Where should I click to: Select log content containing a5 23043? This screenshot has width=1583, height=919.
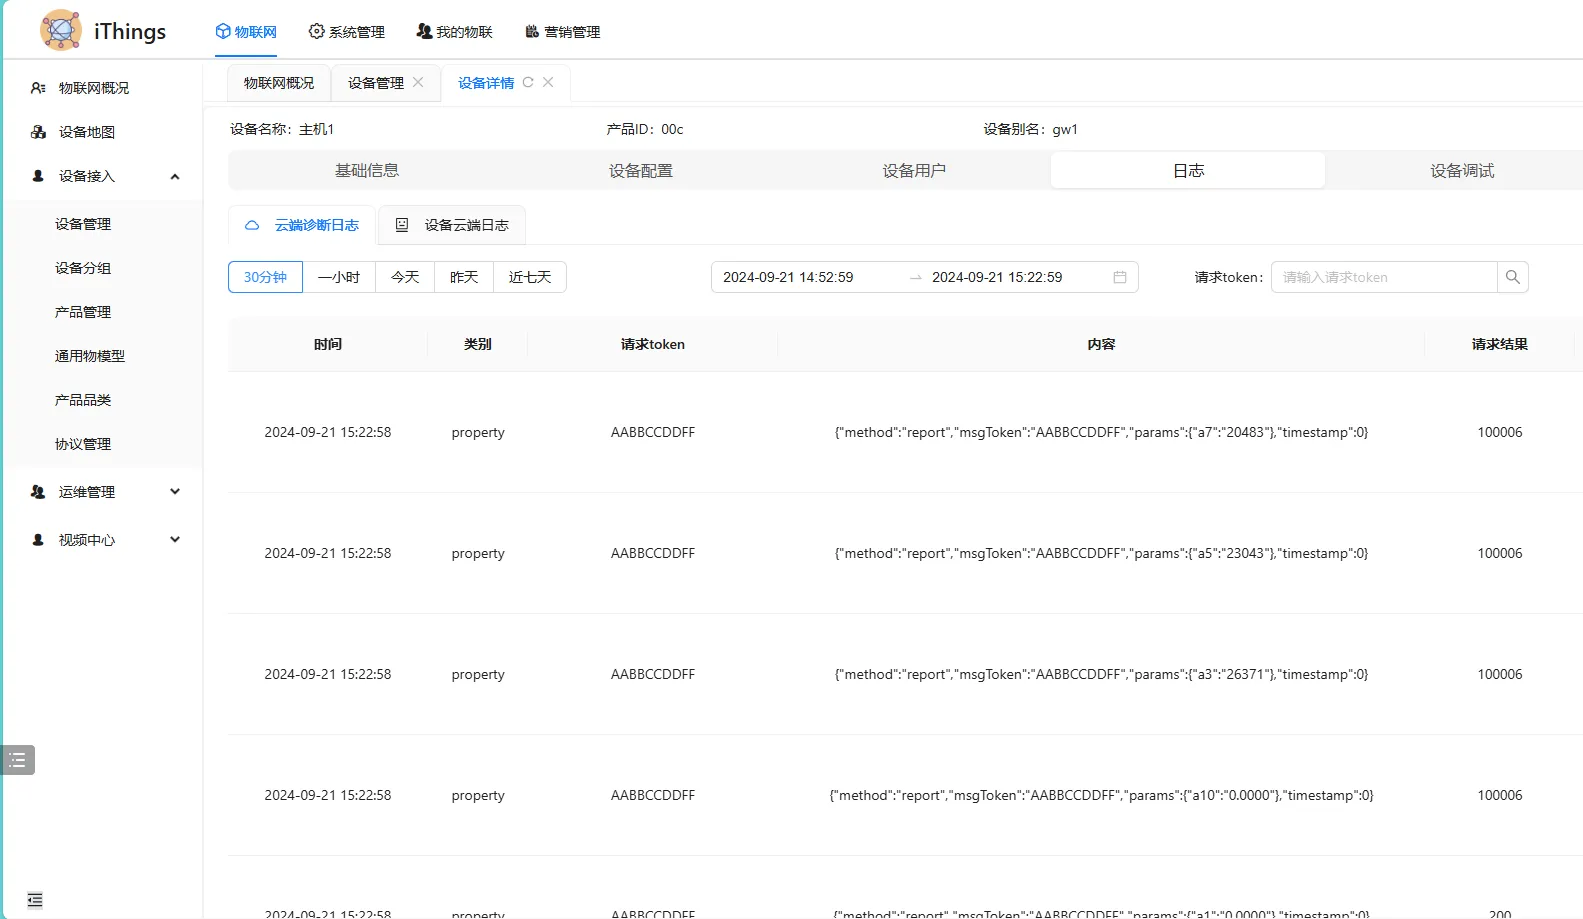pyautogui.click(x=1101, y=553)
